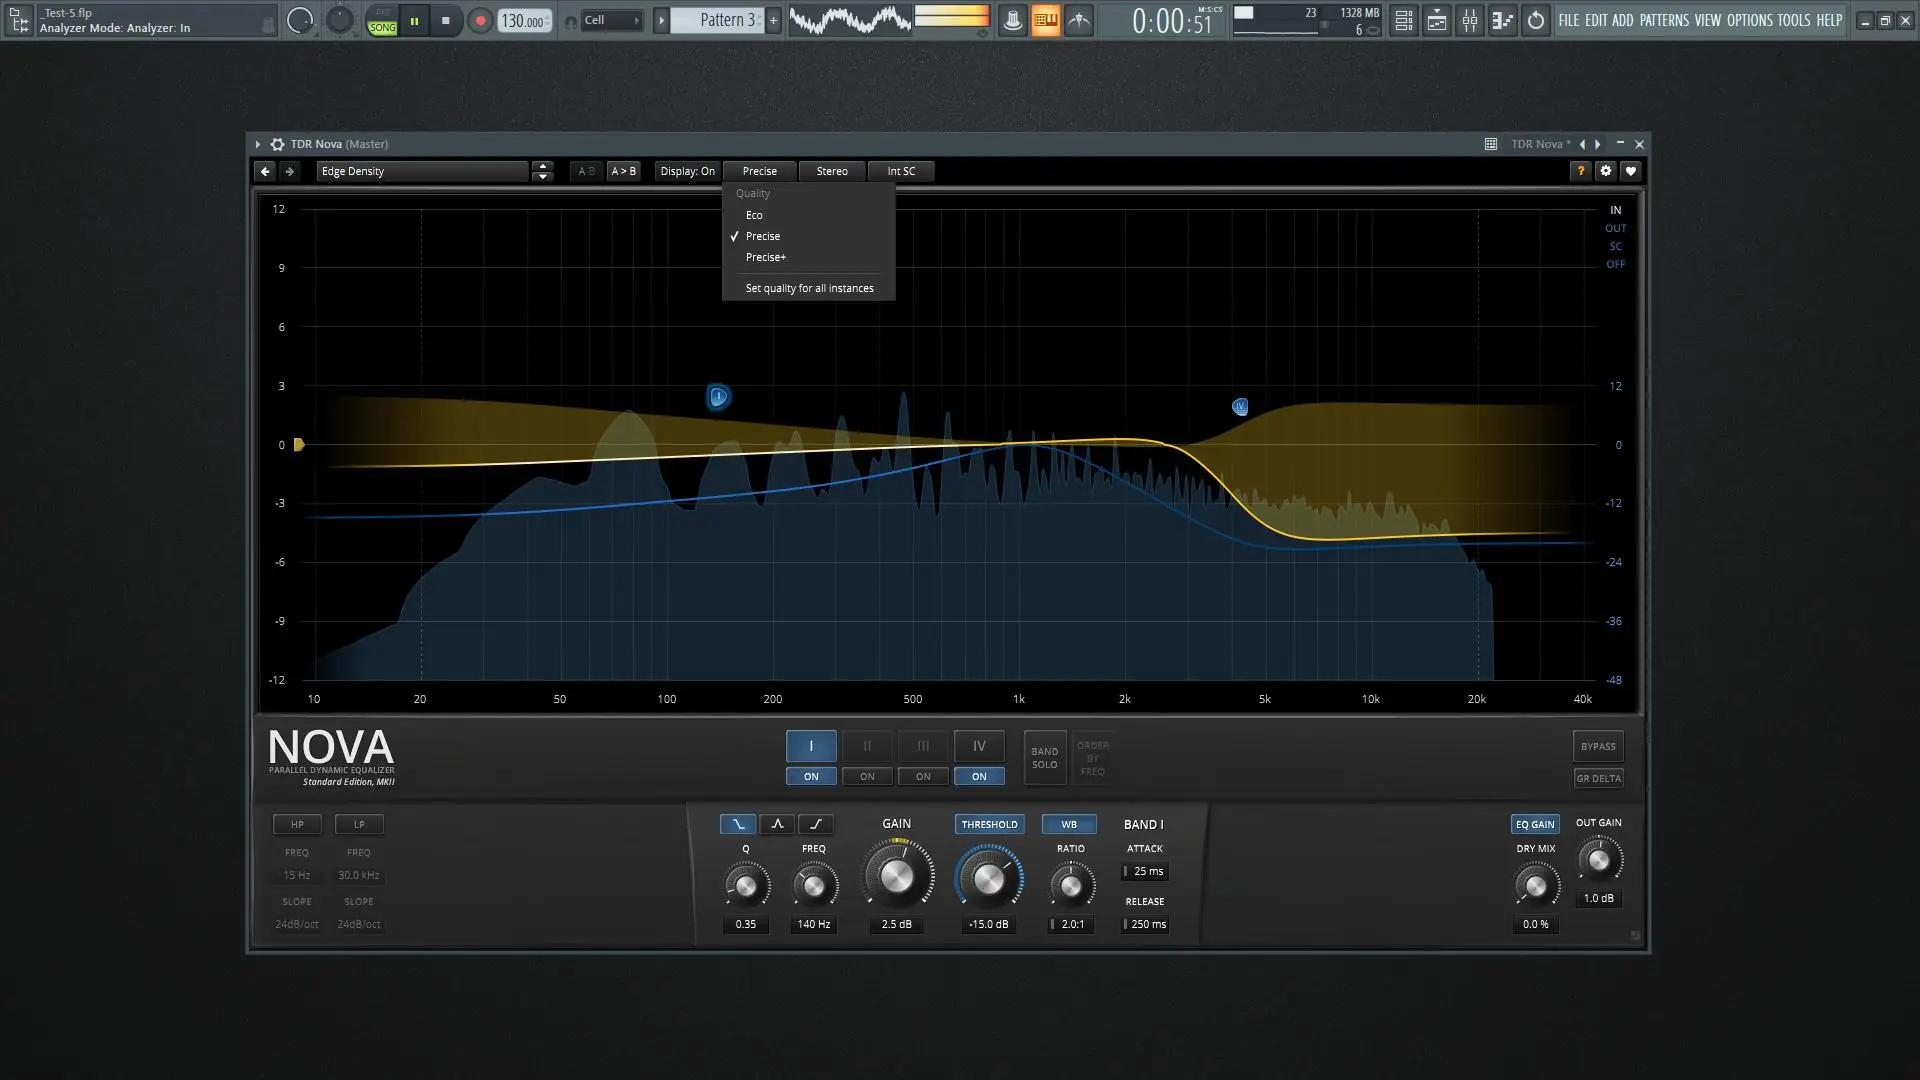
Task: Open the Edge Density preset list
Action: [x=422, y=171]
